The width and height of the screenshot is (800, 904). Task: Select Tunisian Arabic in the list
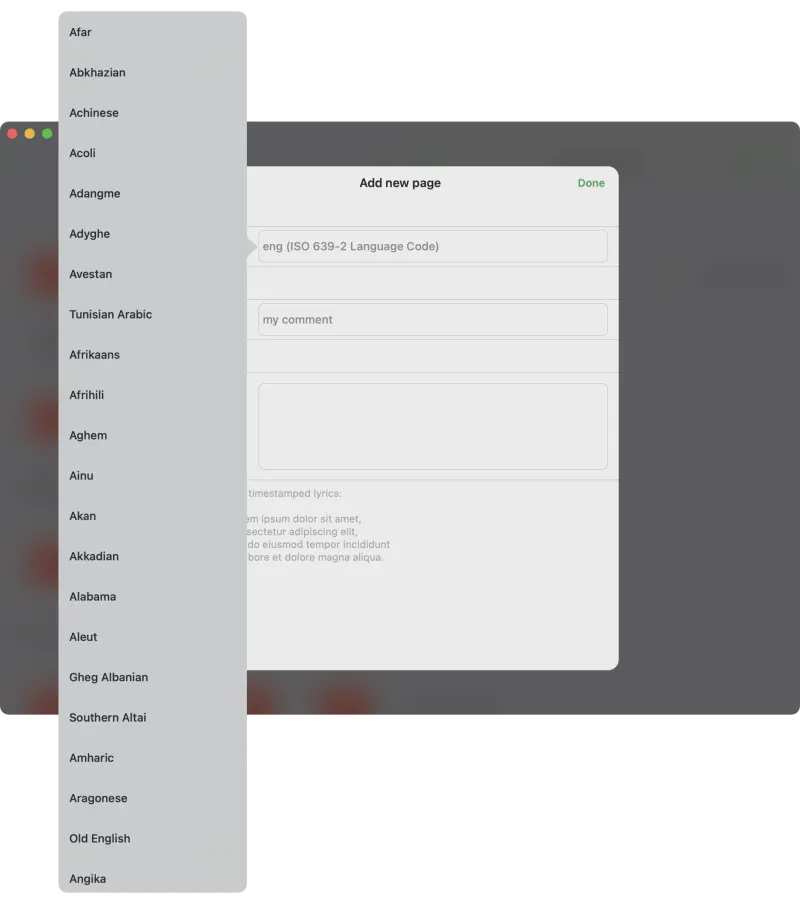[111, 315]
